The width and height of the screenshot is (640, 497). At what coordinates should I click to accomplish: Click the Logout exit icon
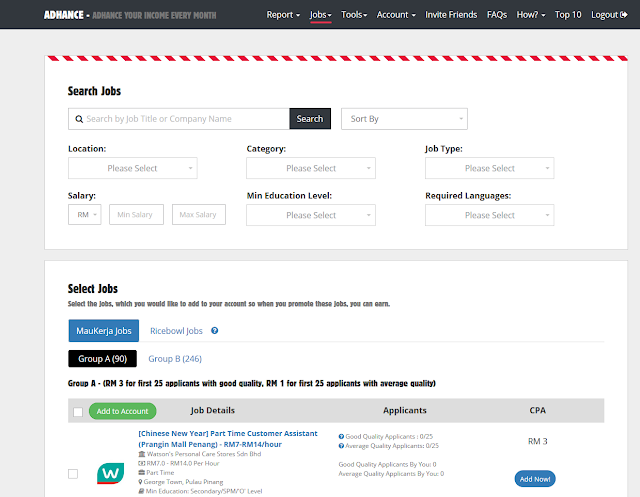[623, 15]
